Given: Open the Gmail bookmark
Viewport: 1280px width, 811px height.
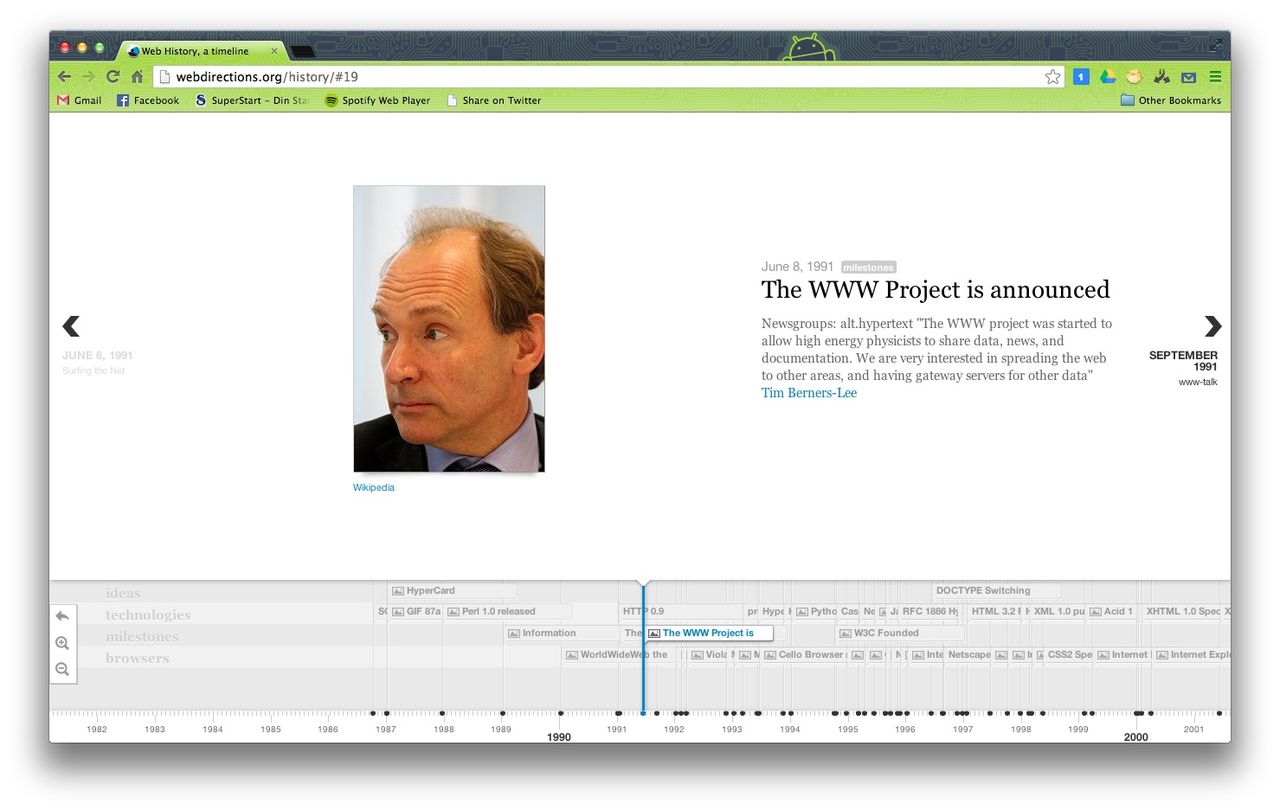Looking at the screenshot, I should [x=79, y=100].
